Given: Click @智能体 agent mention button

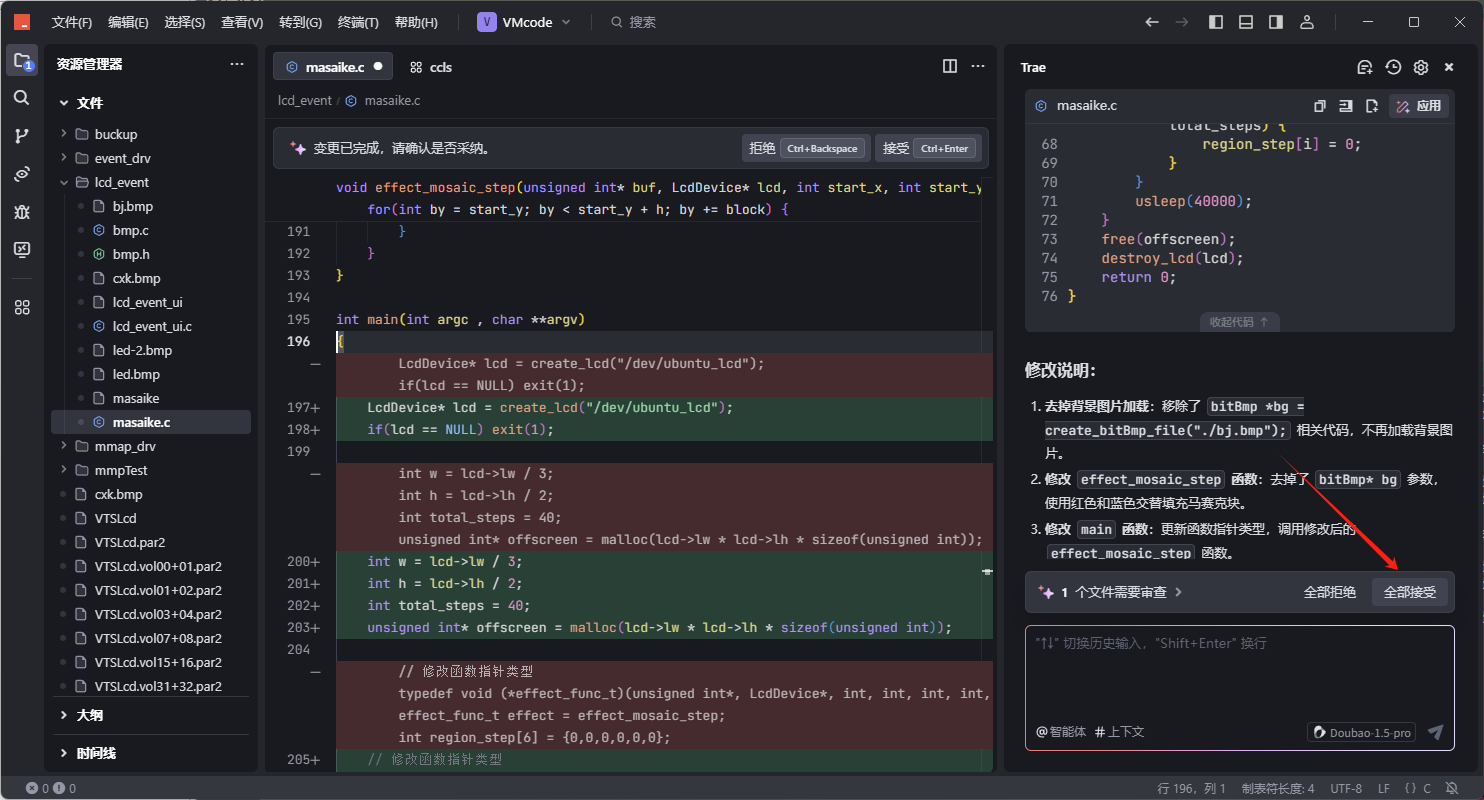Looking at the screenshot, I should tap(1060, 732).
